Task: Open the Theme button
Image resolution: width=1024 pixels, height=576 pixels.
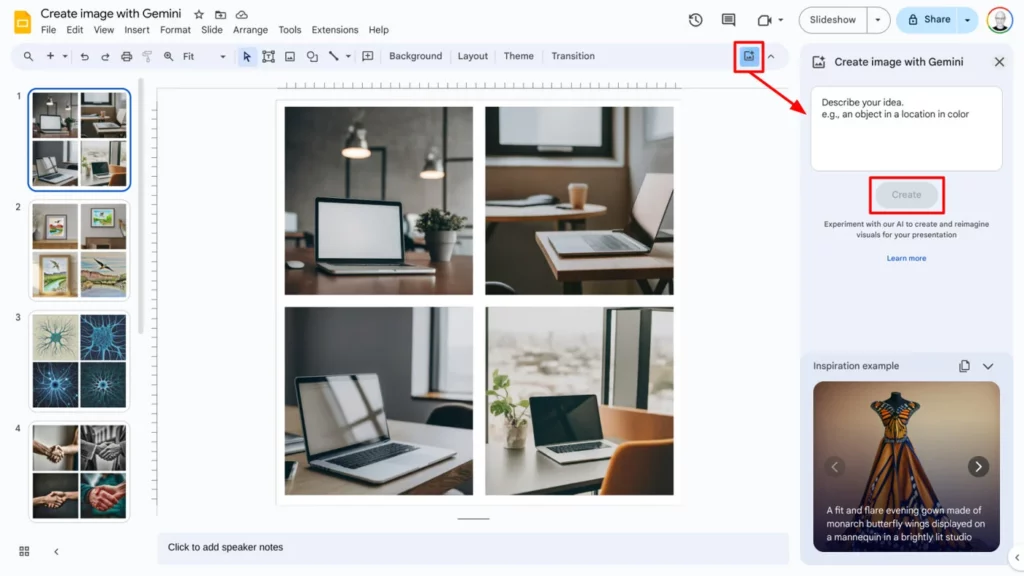Action: (x=519, y=56)
